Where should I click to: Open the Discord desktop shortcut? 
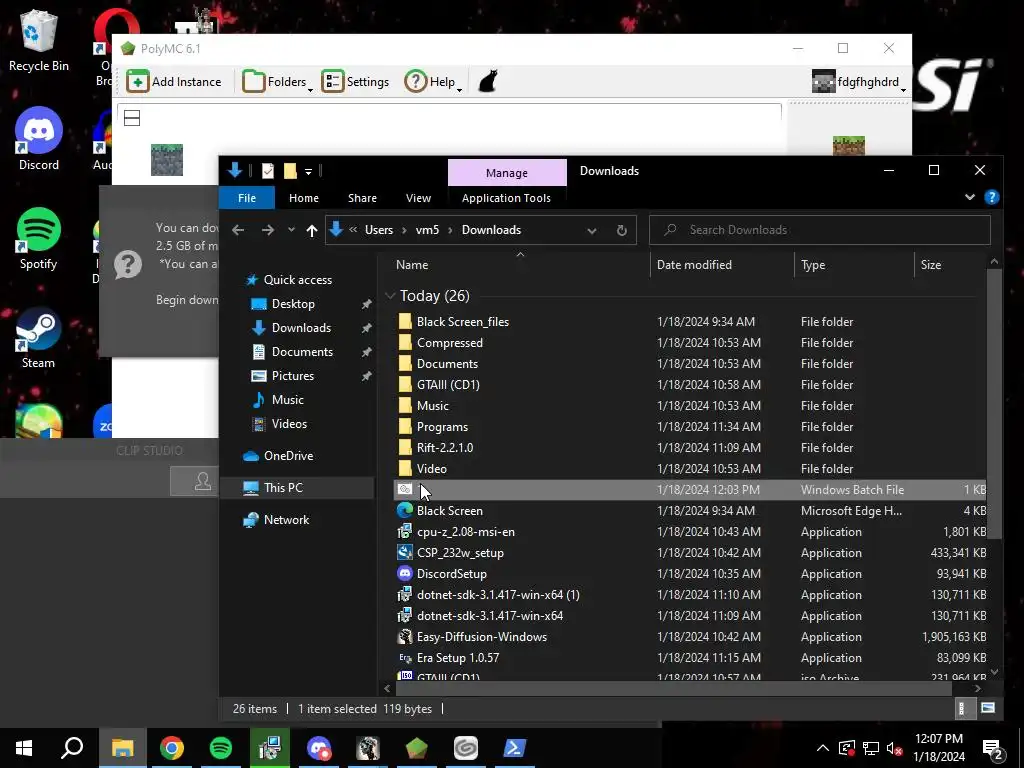coord(39,139)
